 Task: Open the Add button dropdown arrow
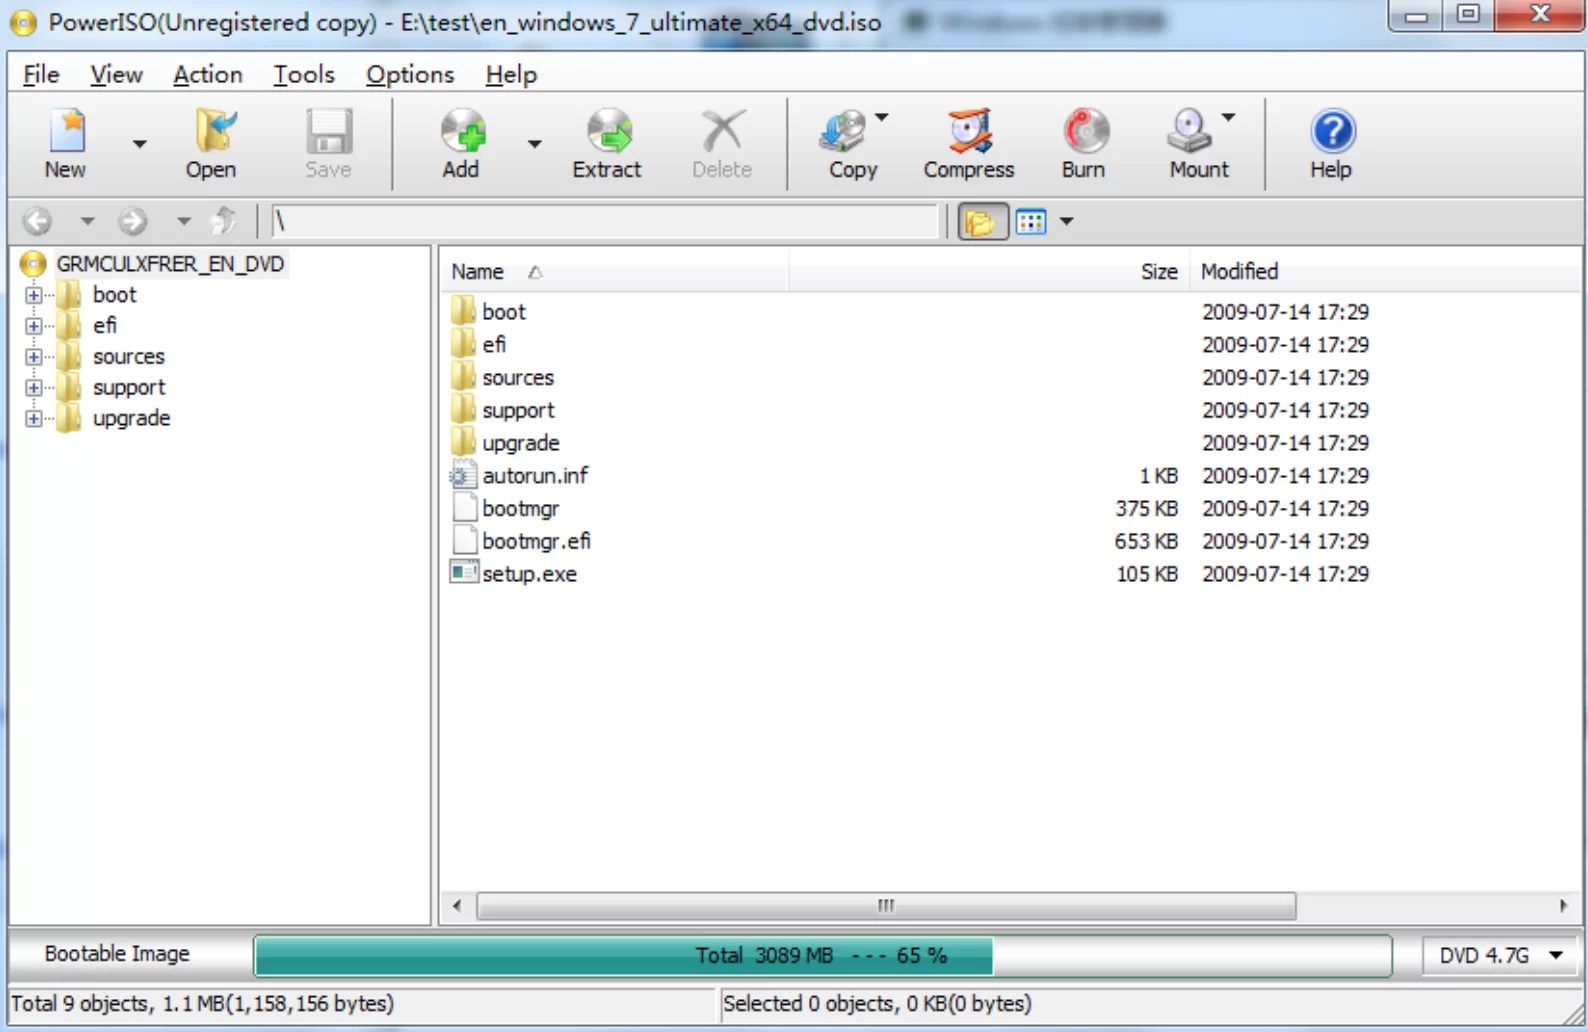pos(535,144)
